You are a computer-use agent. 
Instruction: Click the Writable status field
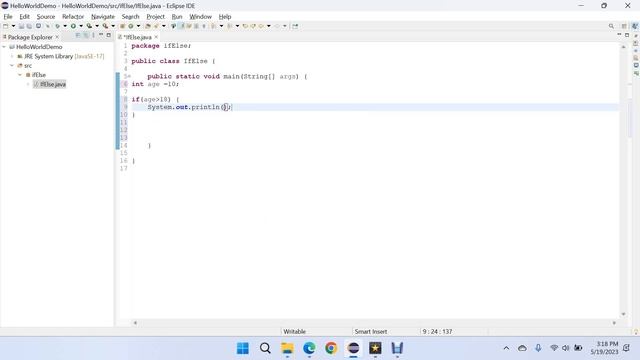(x=294, y=332)
